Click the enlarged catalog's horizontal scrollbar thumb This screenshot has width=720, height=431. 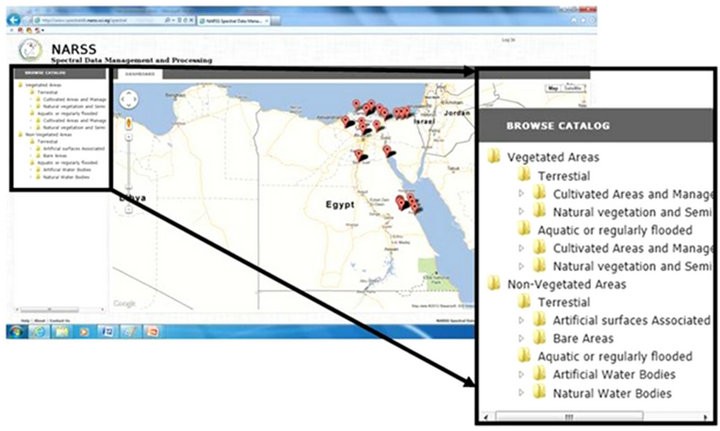(x=569, y=417)
